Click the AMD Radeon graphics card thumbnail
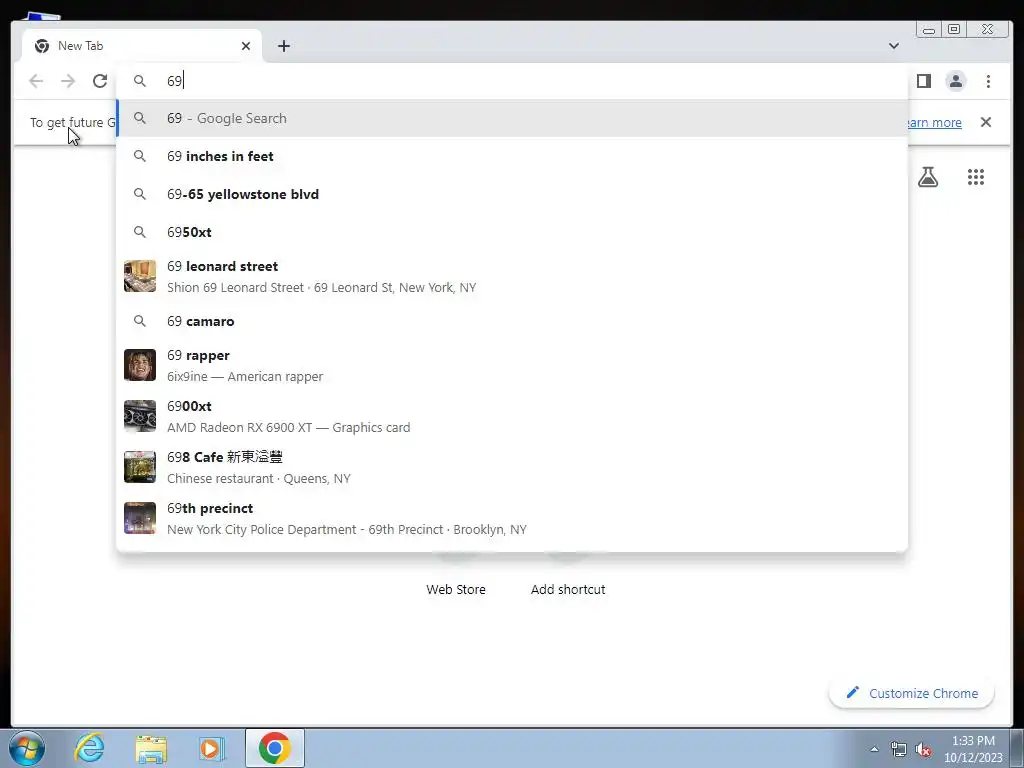The width and height of the screenshot is (1024, 768). (140, 416)
